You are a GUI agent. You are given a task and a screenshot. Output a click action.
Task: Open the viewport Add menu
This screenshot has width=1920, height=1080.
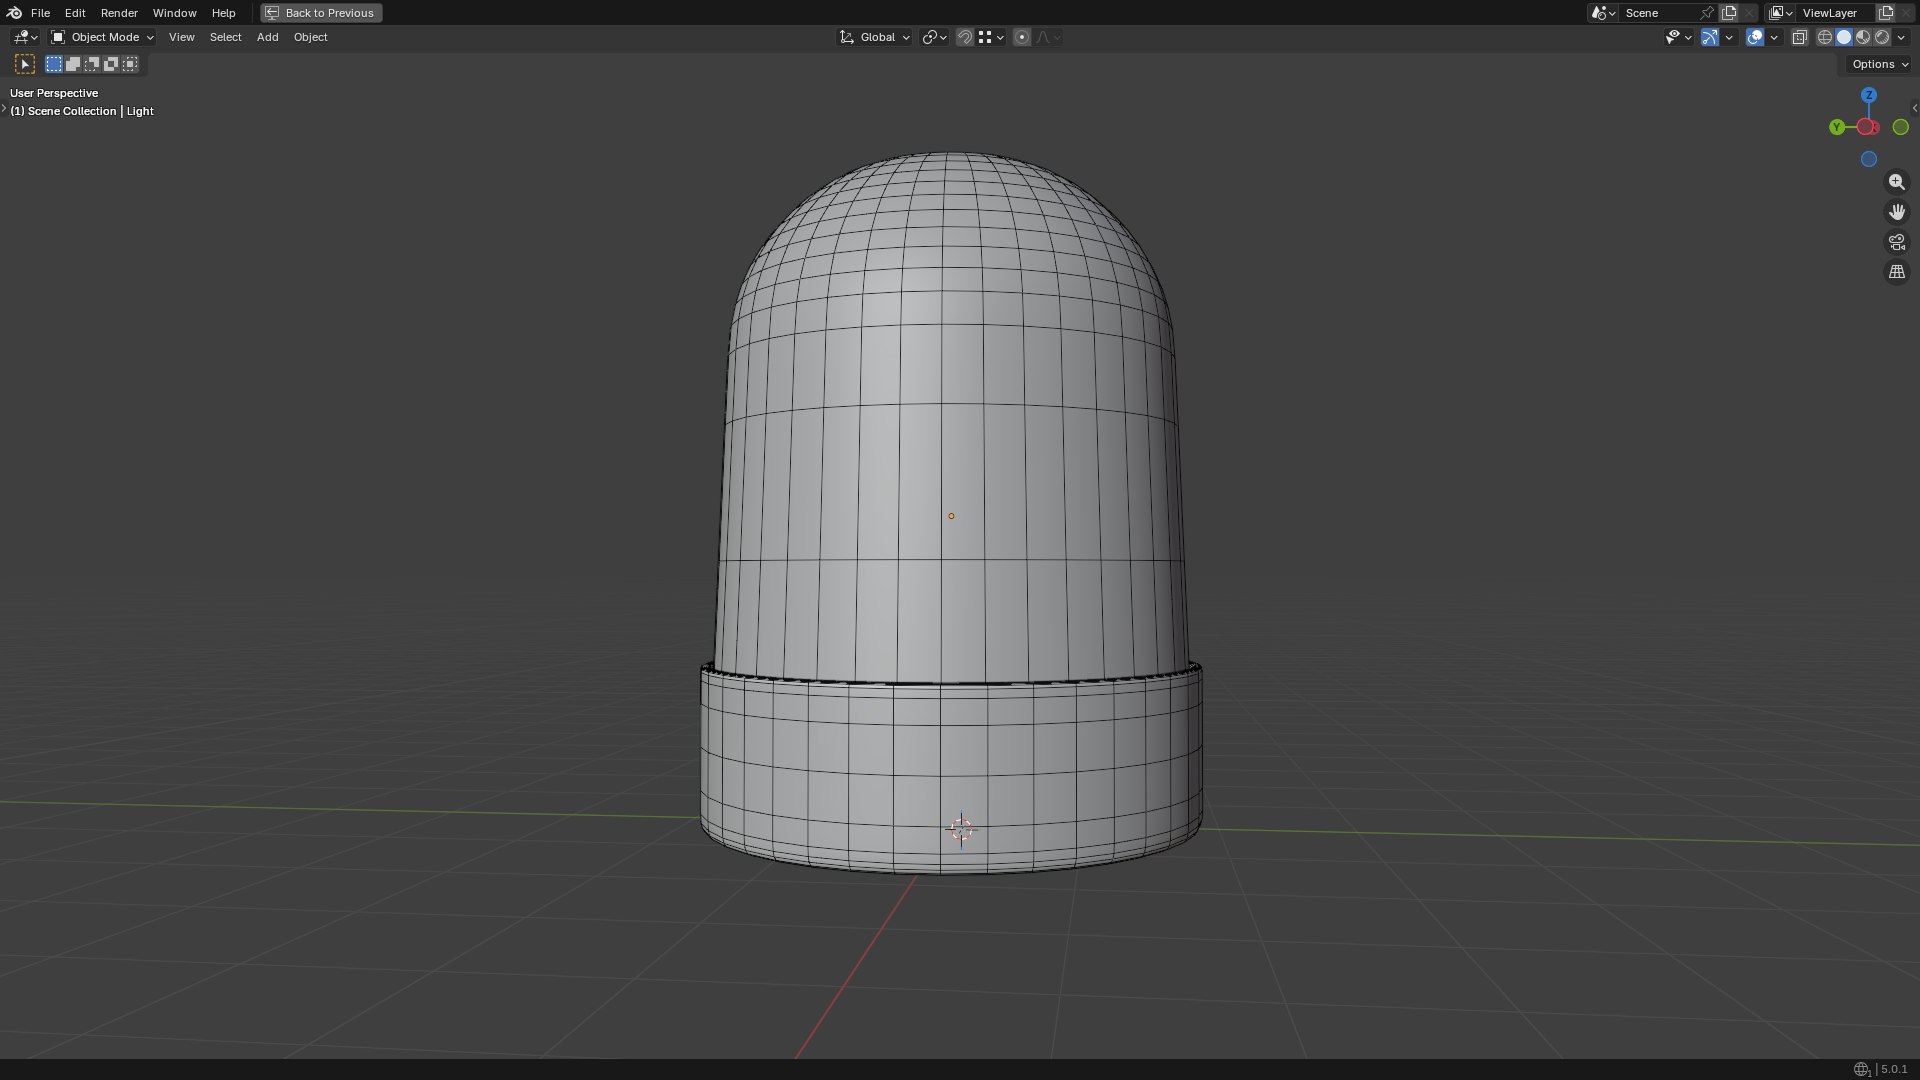tap(267, 37)
